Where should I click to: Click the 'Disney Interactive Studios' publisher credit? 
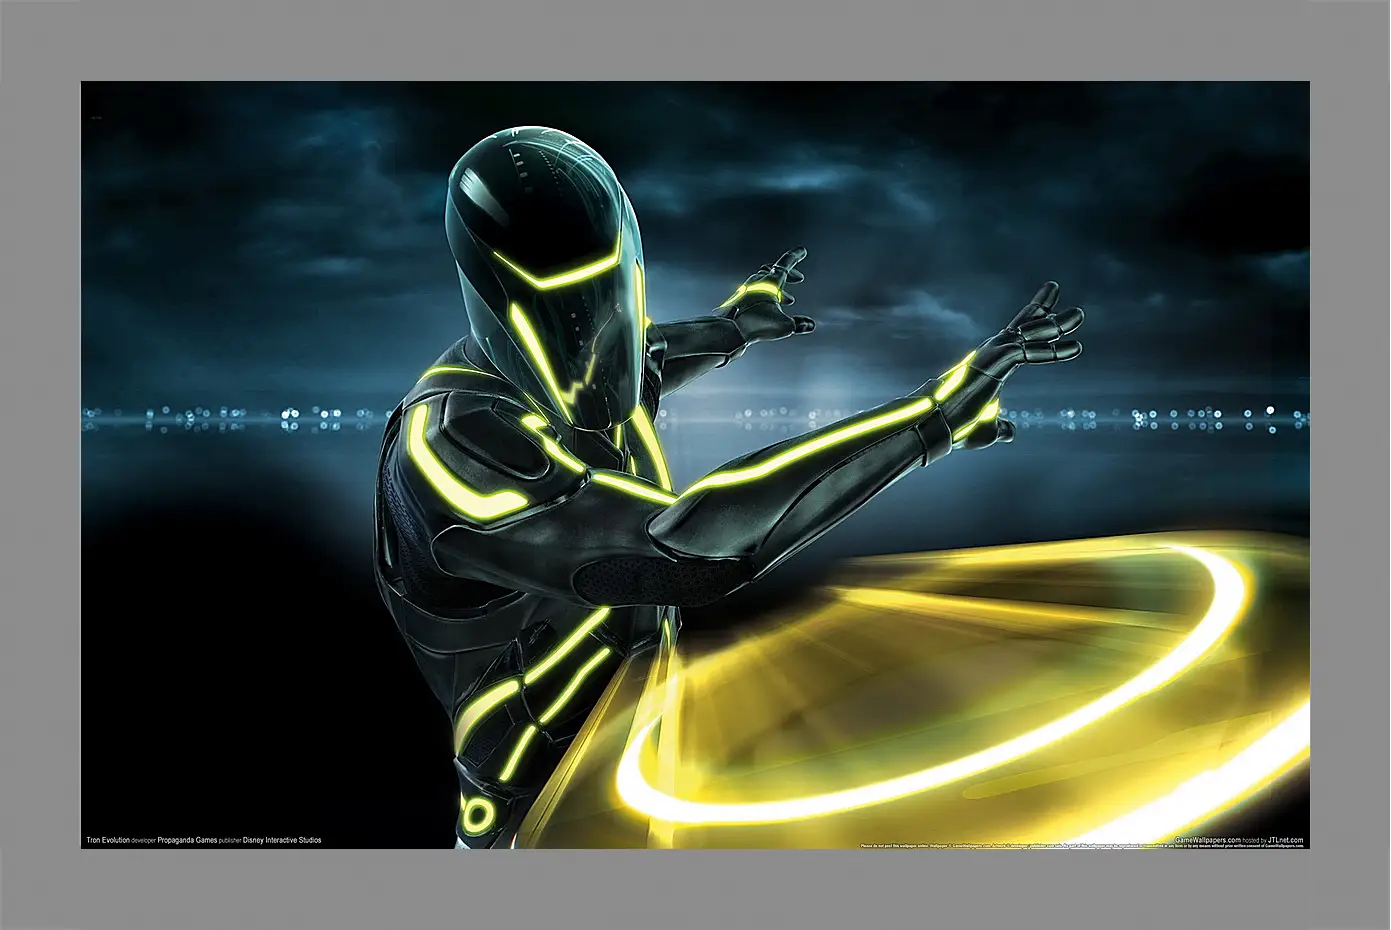click(x=282, y=840)
